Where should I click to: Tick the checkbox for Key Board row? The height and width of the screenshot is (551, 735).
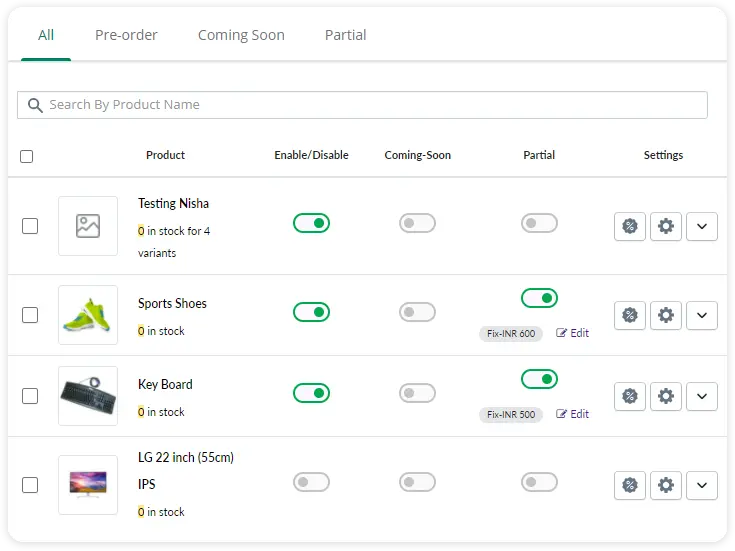pyautogui.click(x=30, y=396)
